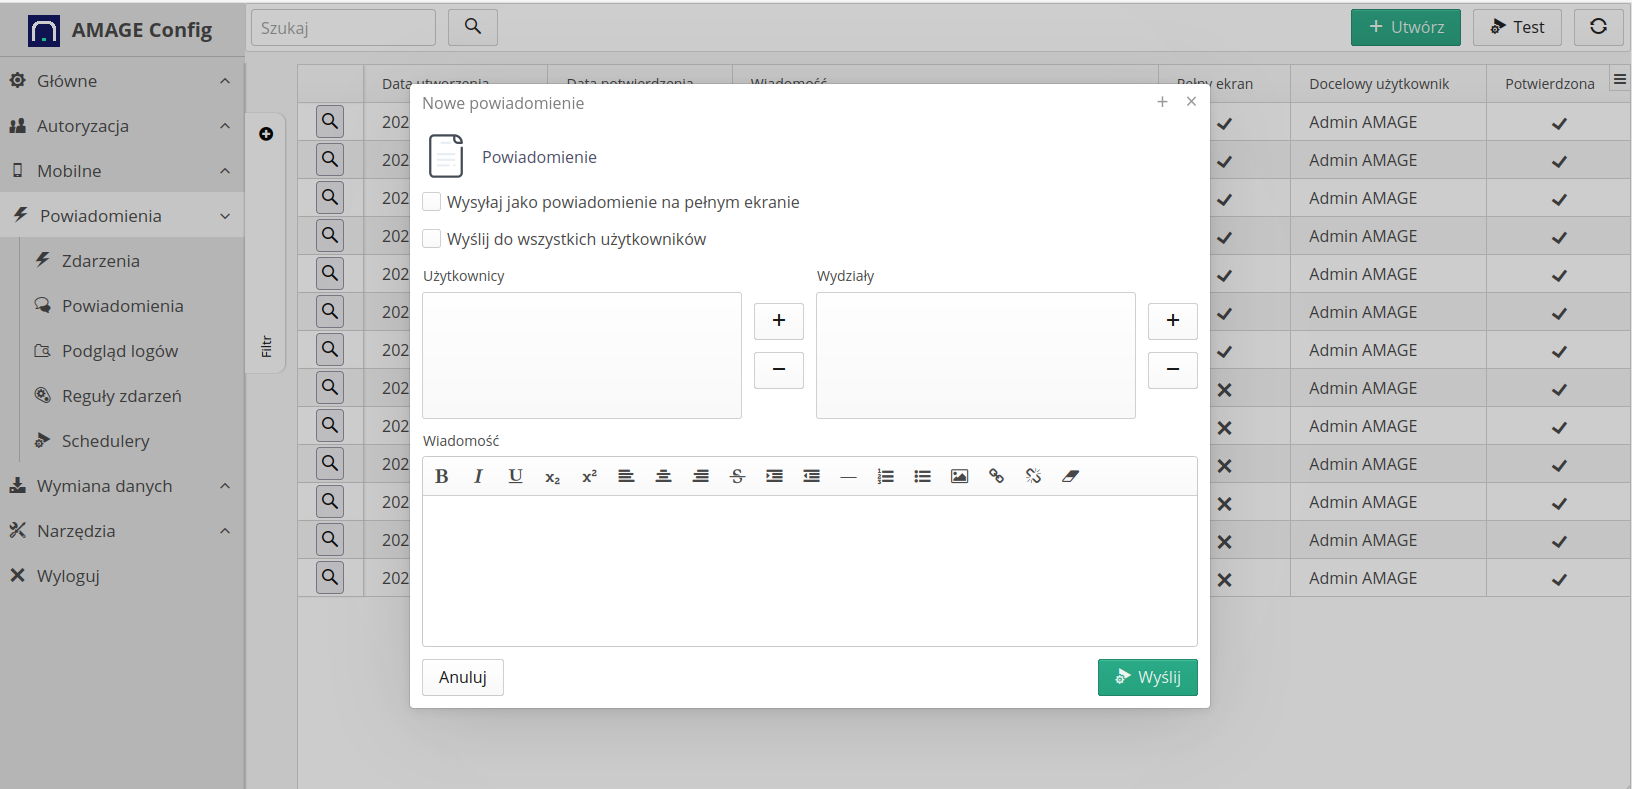Add a user with the plus button
This screenshot has height=789, width=1632.
tap(778, 321)
